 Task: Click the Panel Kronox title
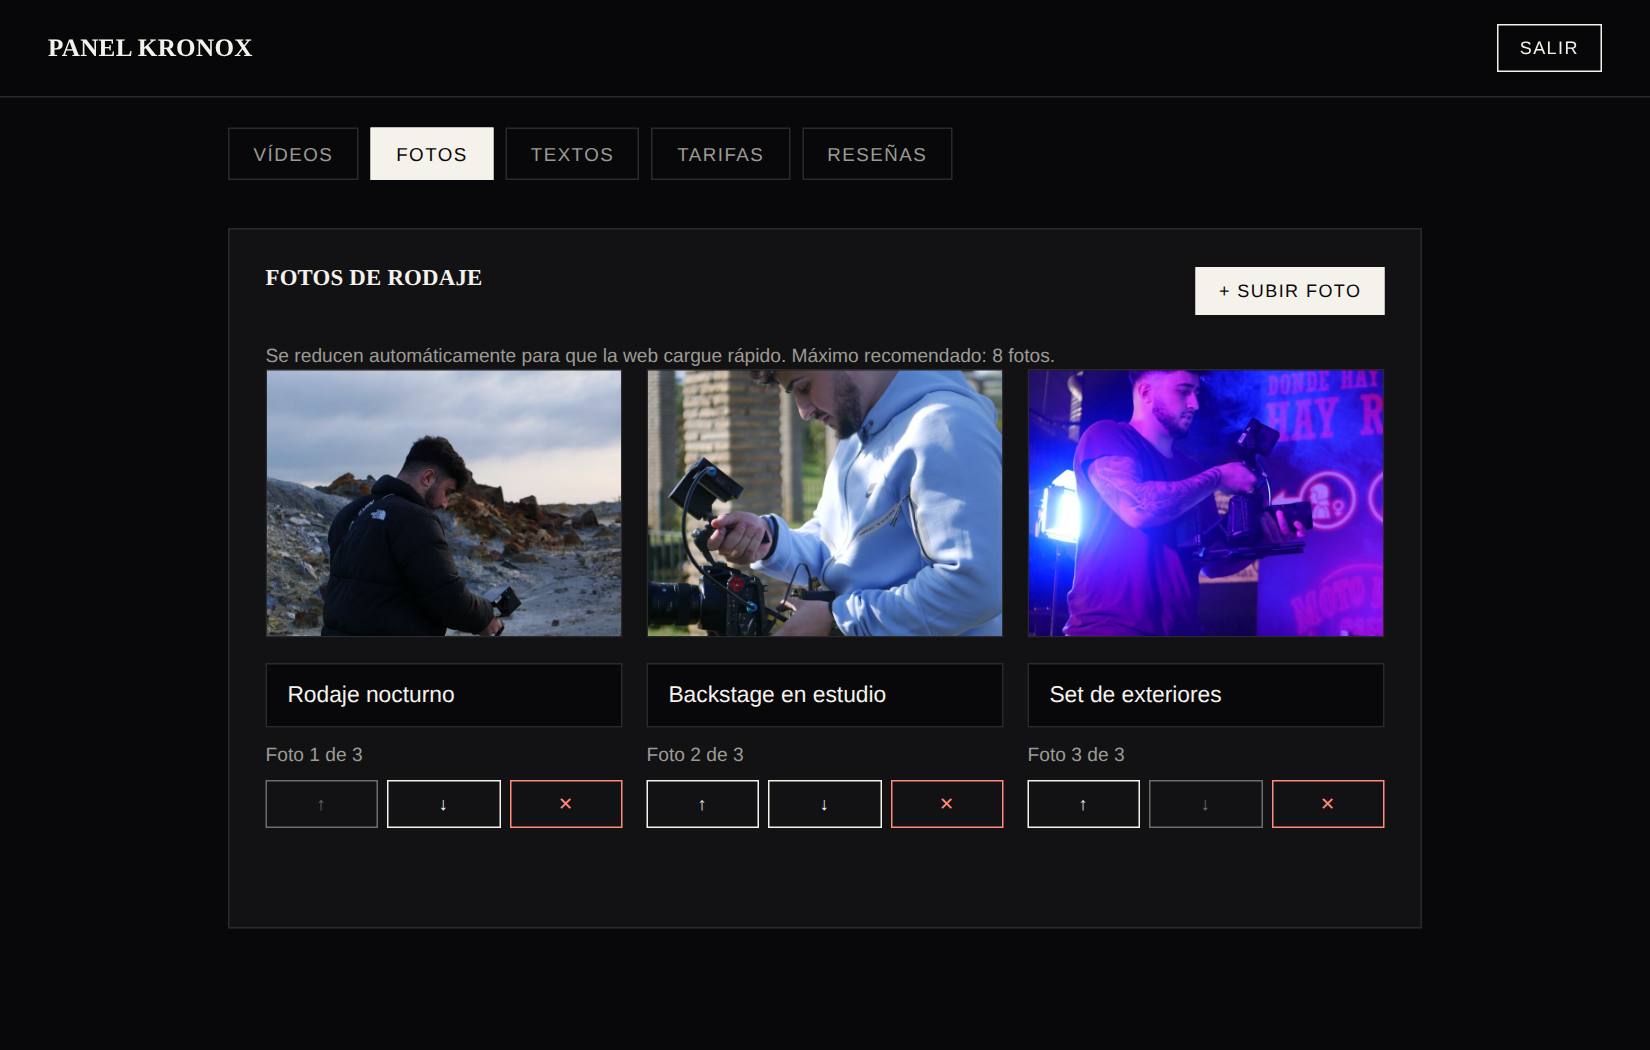click(150, 48)
